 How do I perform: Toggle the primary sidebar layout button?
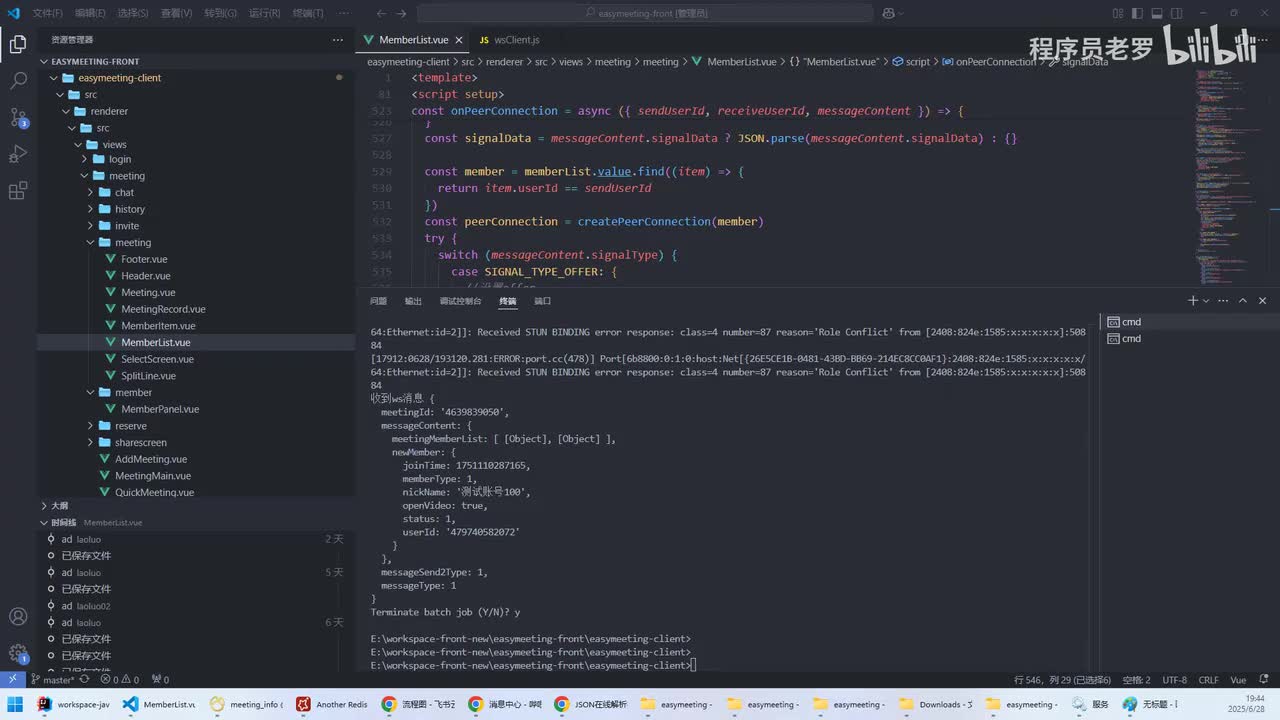pos(1136,13)
